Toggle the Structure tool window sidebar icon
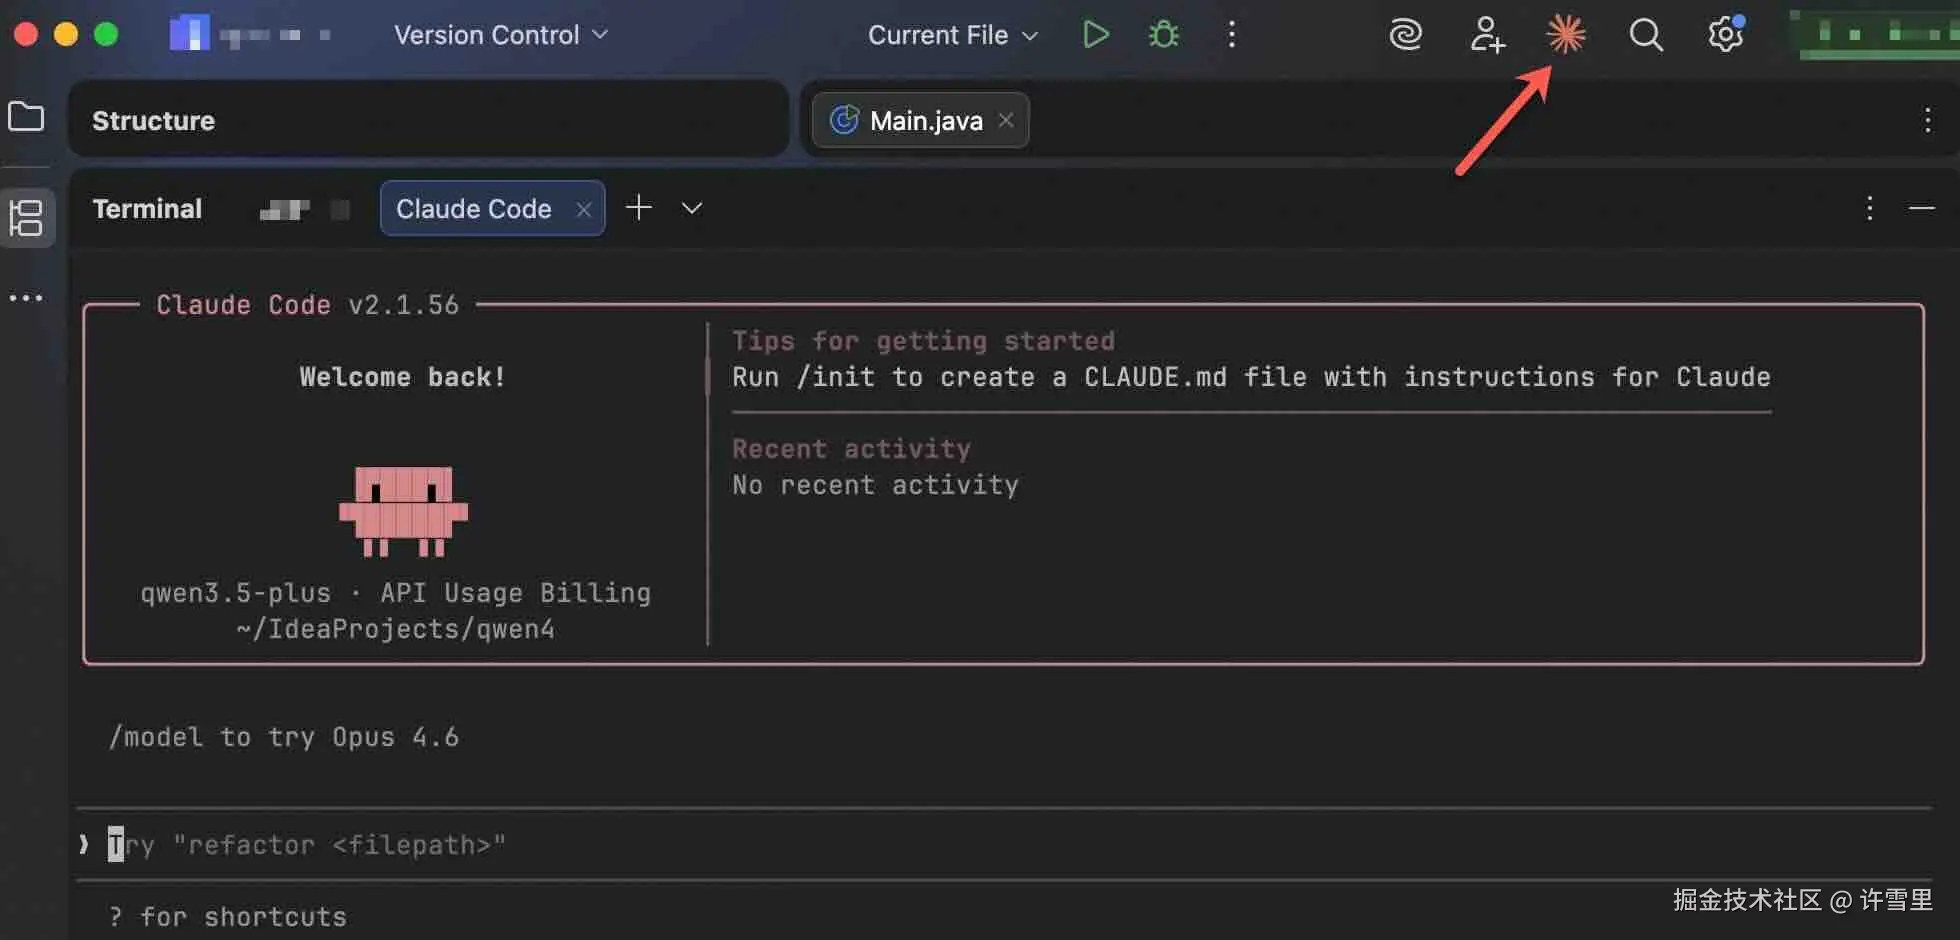The image size is (1960, 940). point(26,217)
